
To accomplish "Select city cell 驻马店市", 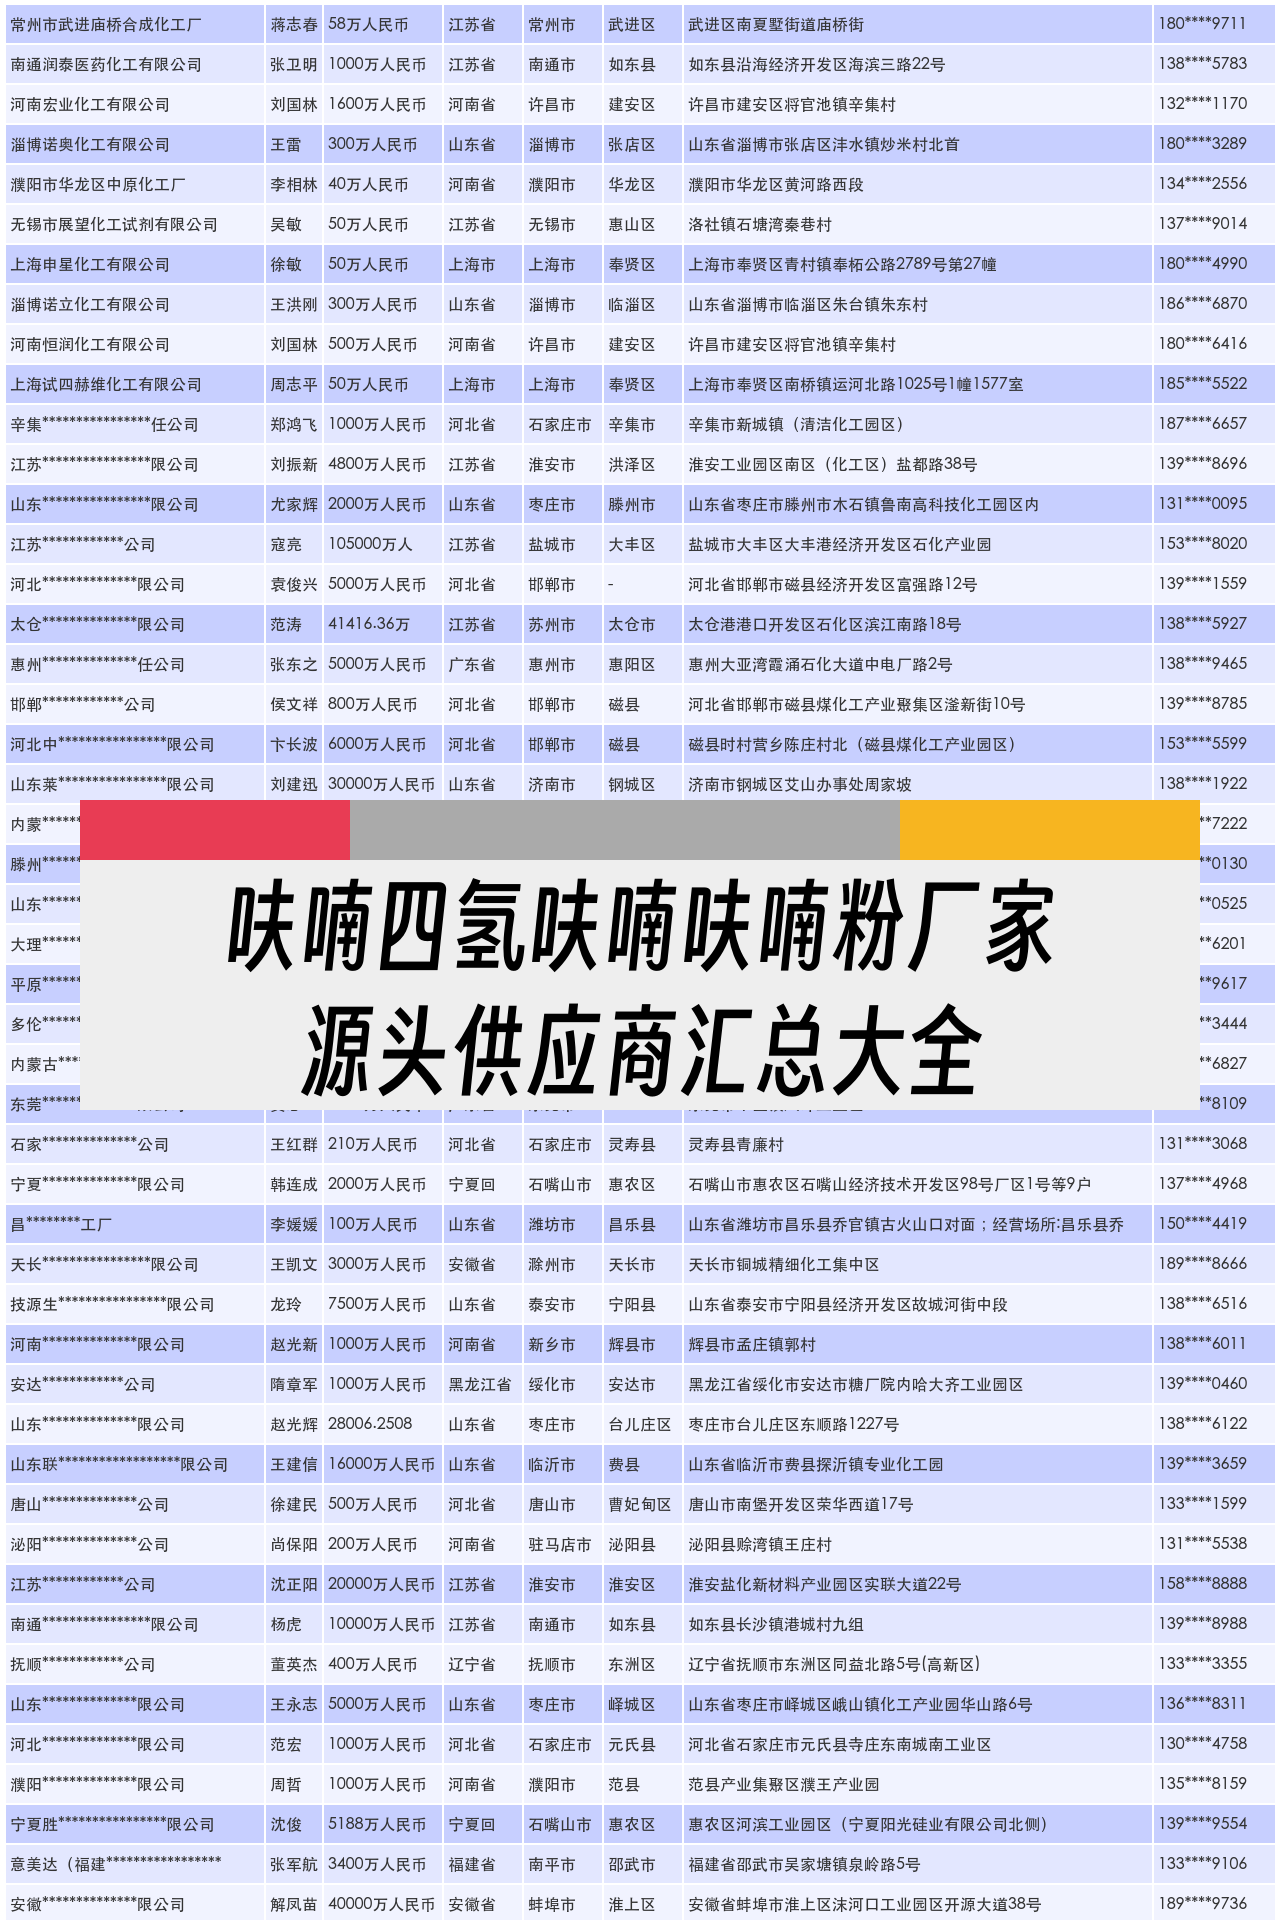I will pyautogui.click(x=560, y=1544).
